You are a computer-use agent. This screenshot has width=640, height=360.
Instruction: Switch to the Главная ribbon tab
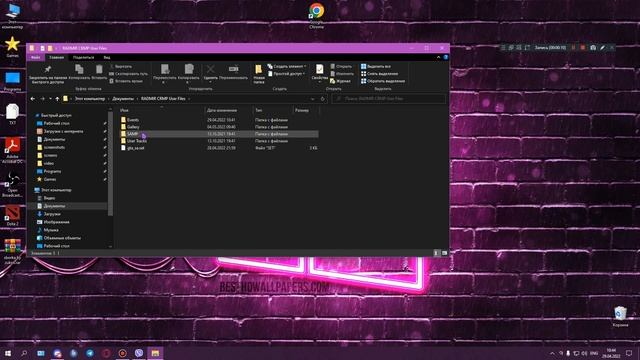coord(56,57)
